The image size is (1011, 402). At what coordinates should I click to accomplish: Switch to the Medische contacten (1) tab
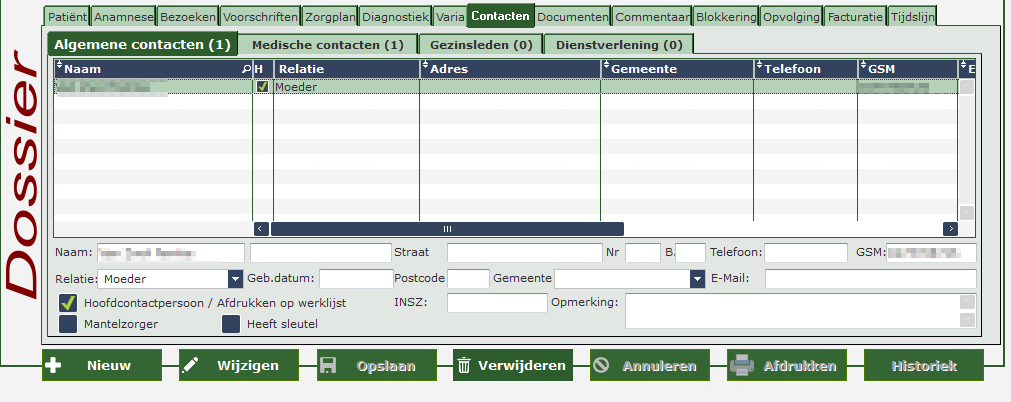coord(328,45)
